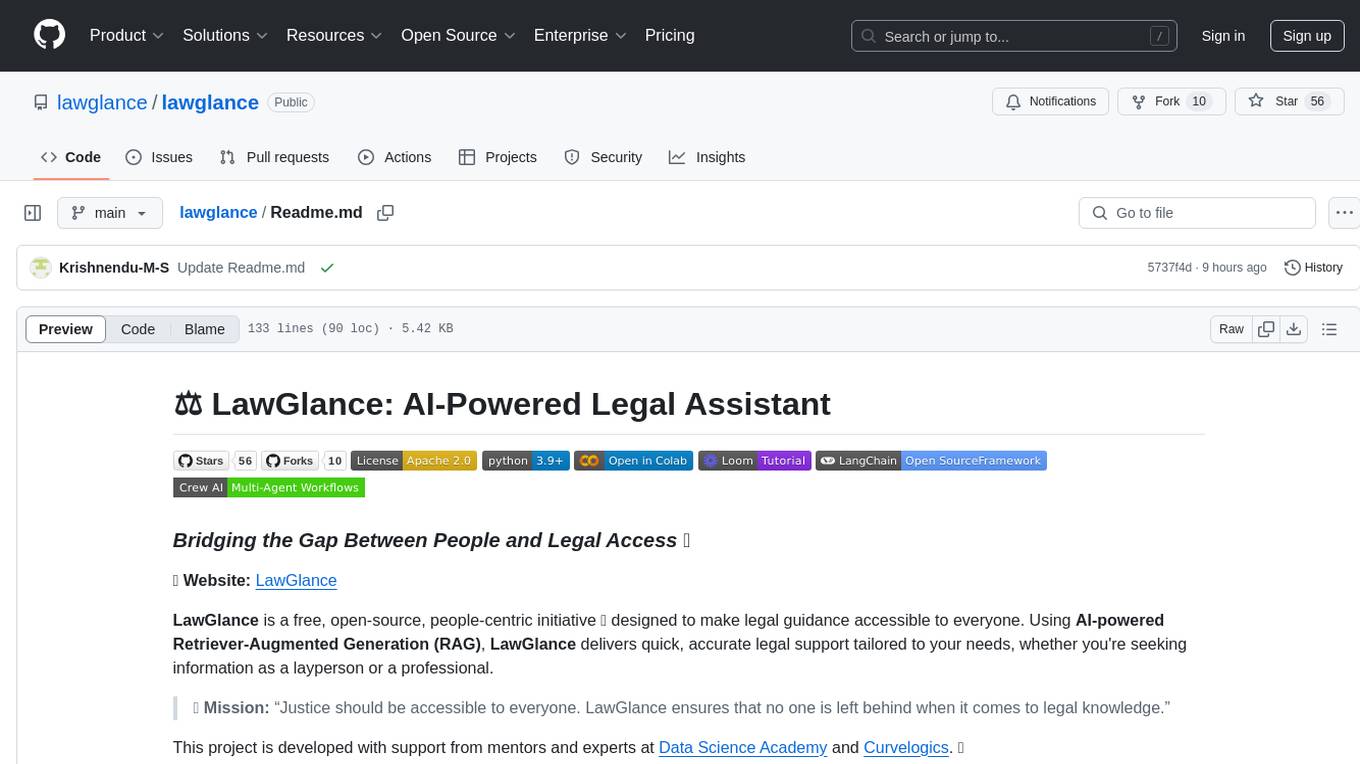Open the lawglance owner link
Image resolution: width=1360 pixels, height=764 pixels.
[102, 102]
